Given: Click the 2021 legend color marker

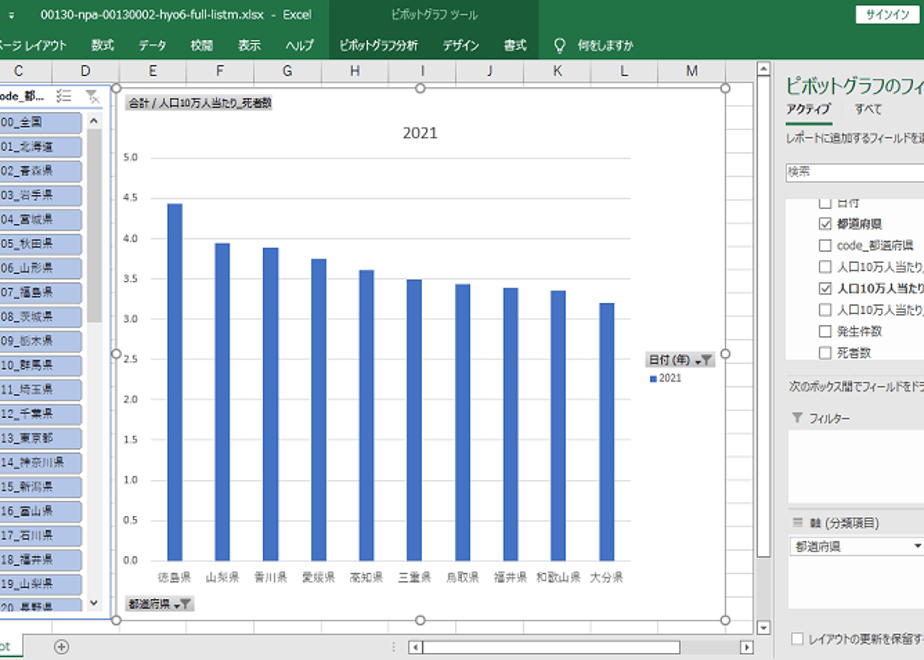Looking at the screenshot, I should 653,379.
